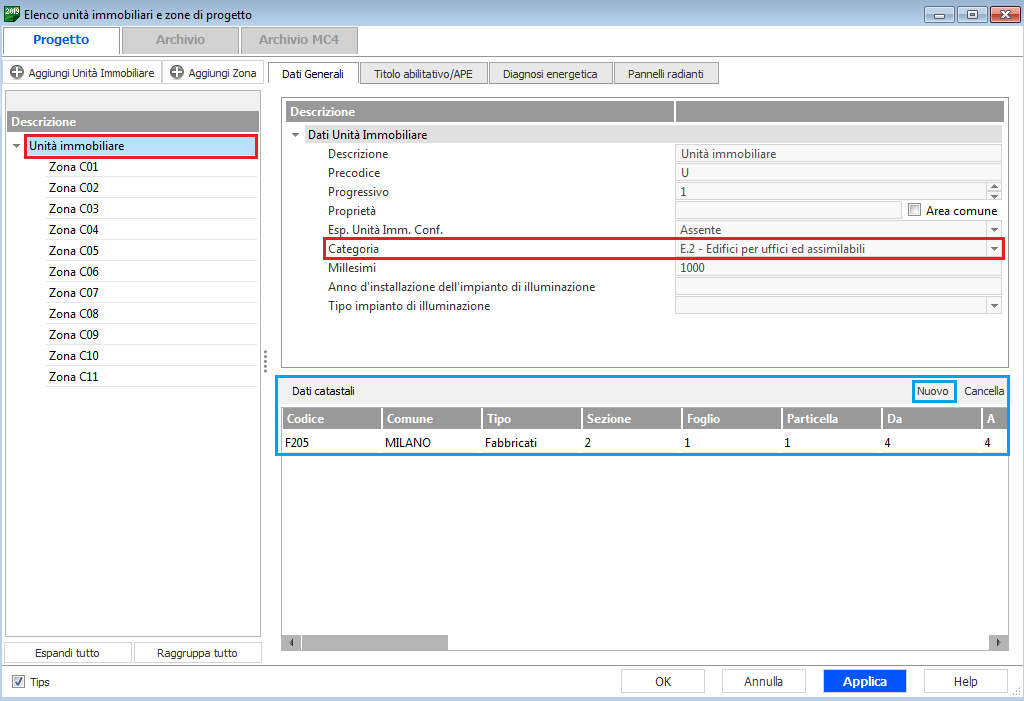The image size is (1024, 701).
Task: Click the plus icon for Aggiungi Unità Immobiliare
Action: [x=17, y=73]
